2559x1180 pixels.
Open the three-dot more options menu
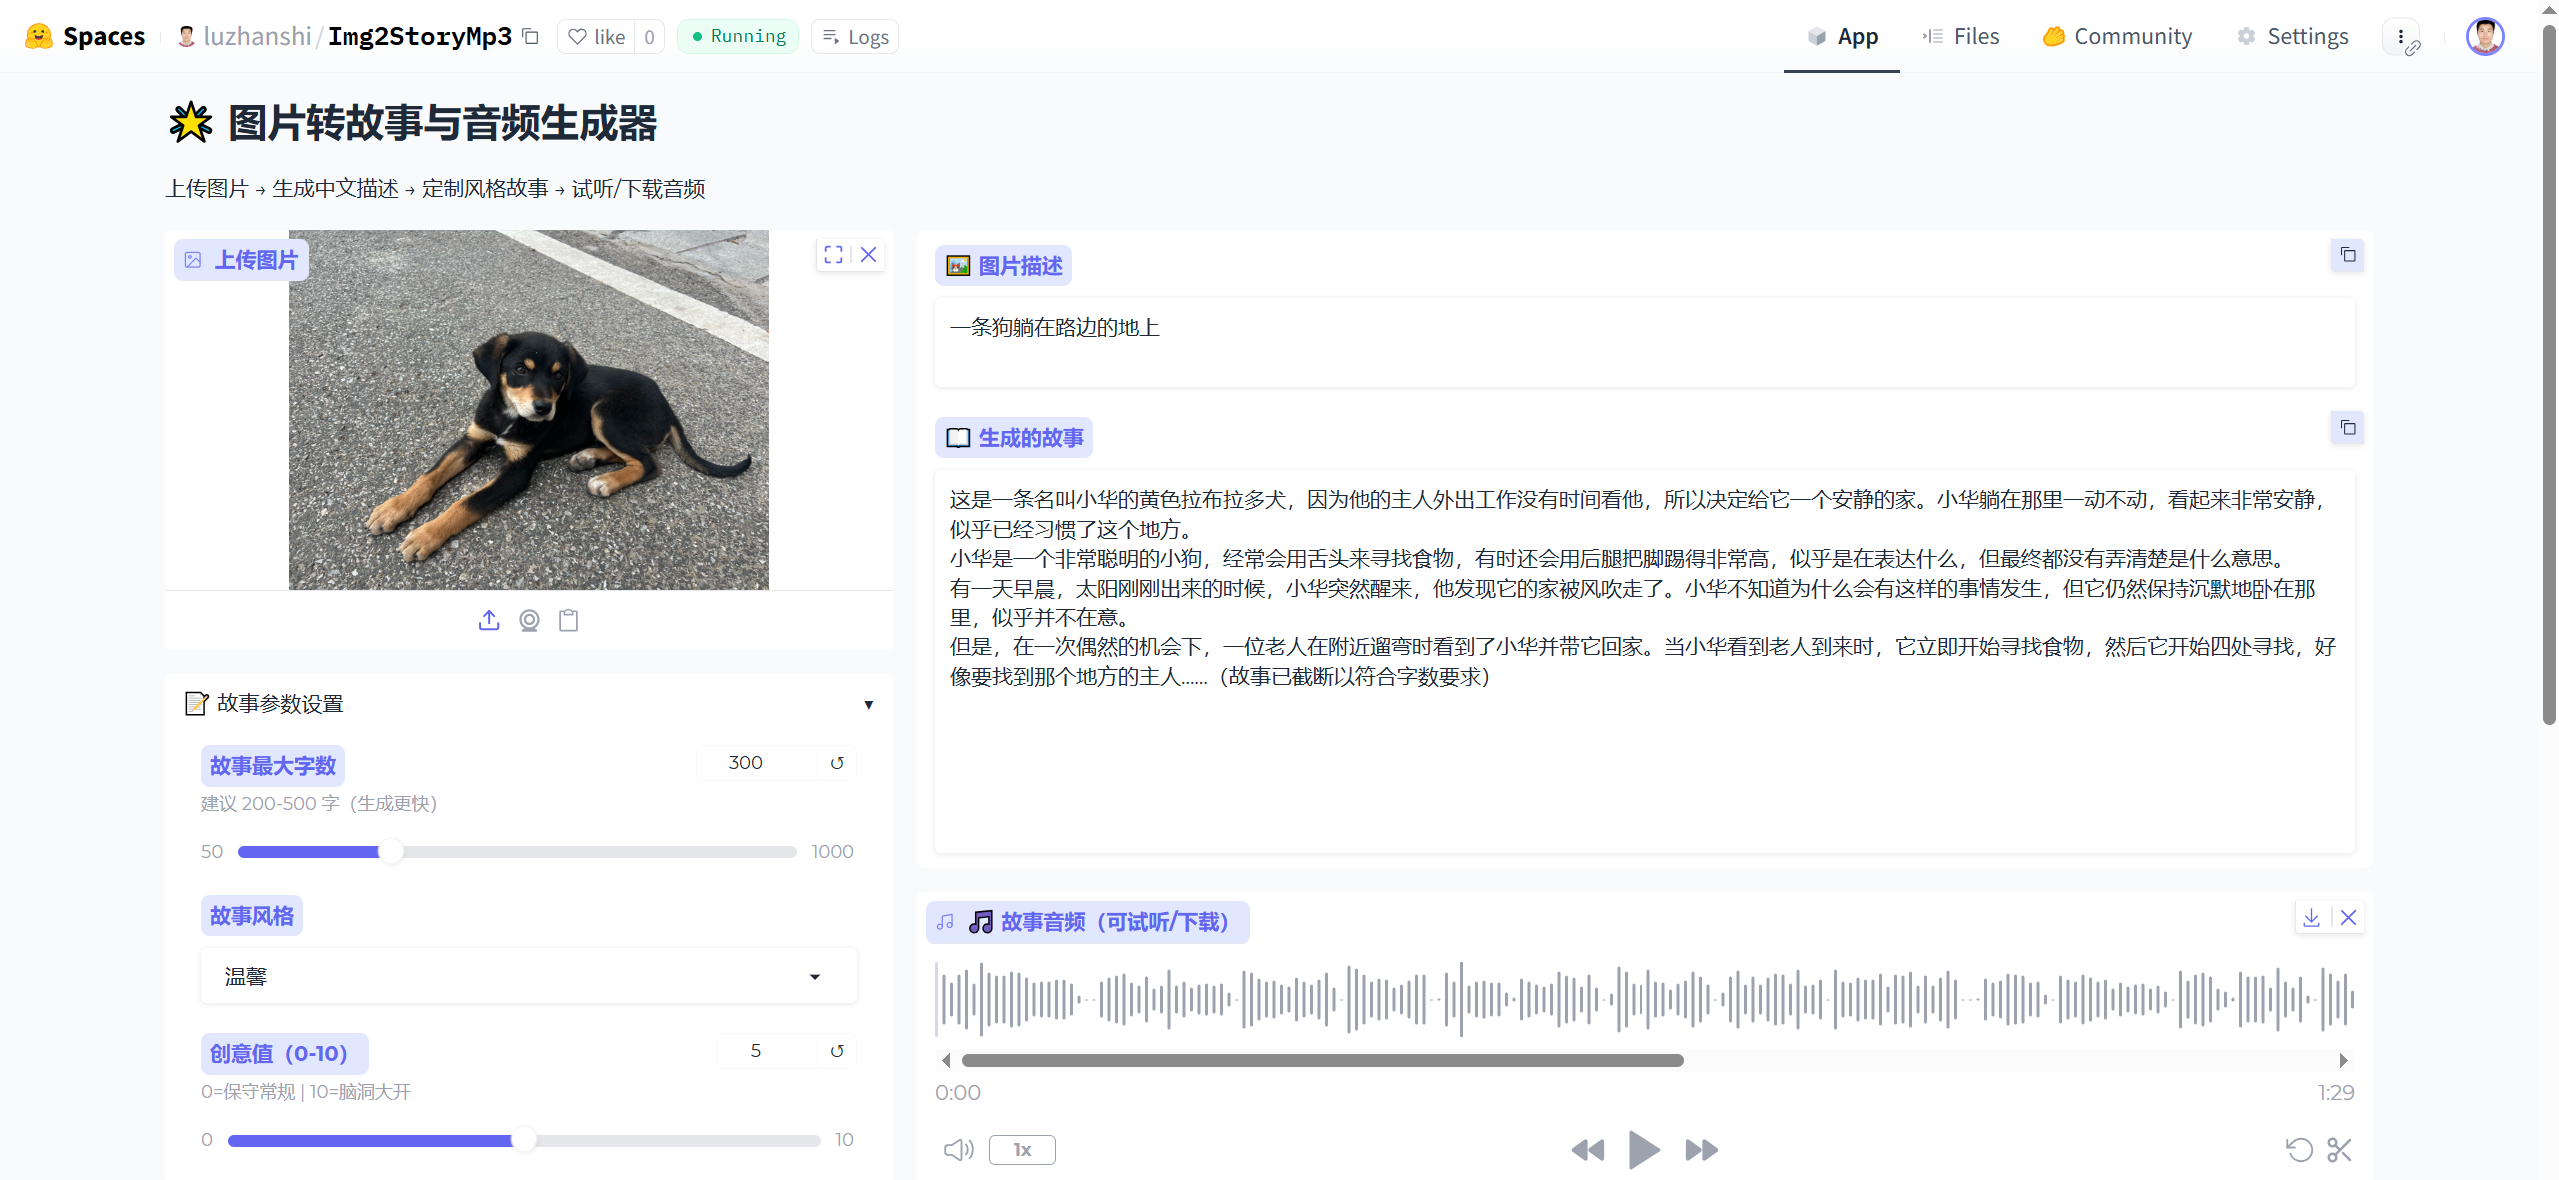tap(2400, 37)
